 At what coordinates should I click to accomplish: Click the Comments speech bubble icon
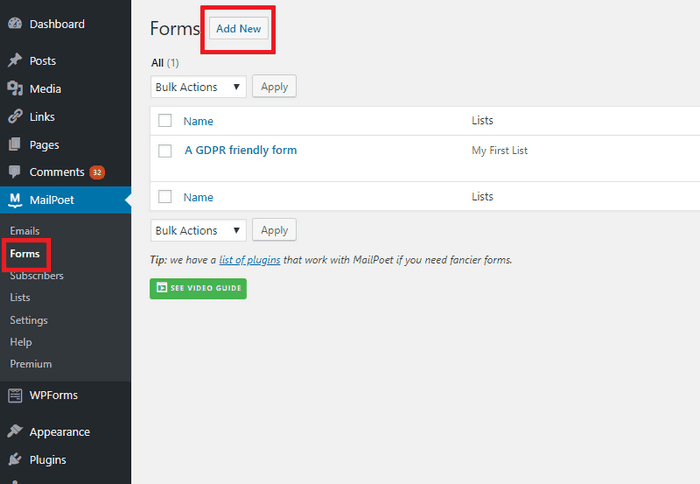15,172
